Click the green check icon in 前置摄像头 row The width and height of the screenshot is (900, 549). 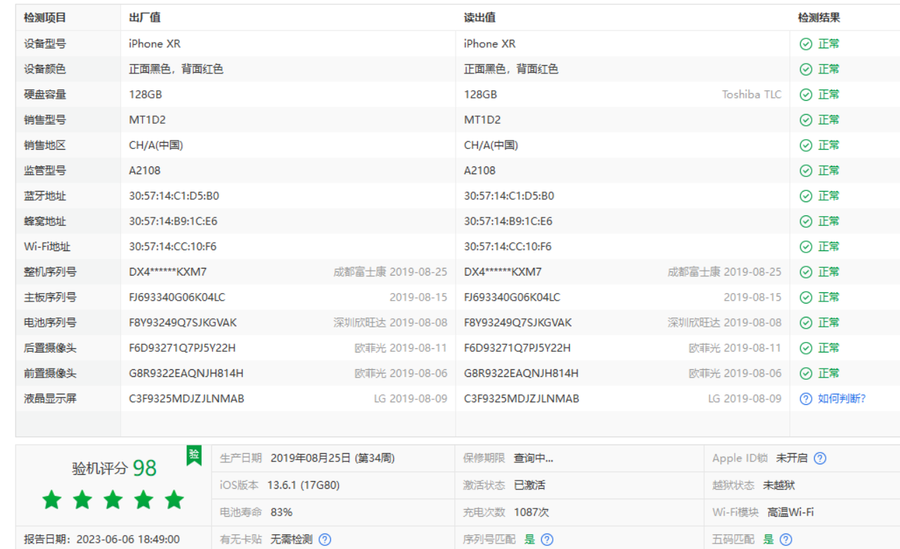pos(806,374)
